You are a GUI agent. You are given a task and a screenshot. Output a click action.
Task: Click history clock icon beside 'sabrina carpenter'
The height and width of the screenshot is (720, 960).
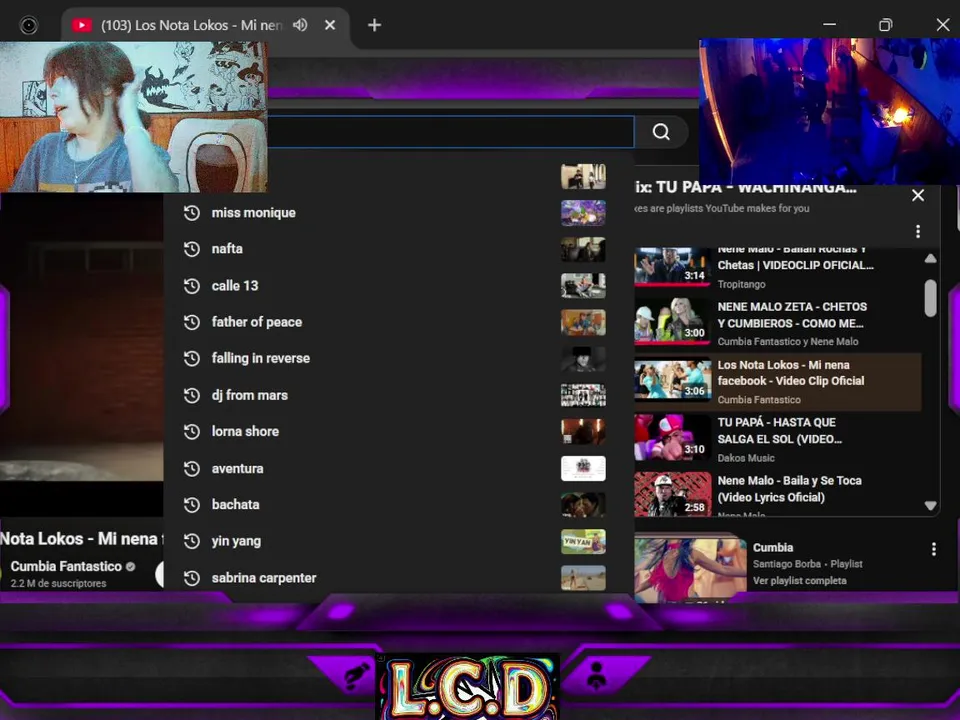pos(192,578)
